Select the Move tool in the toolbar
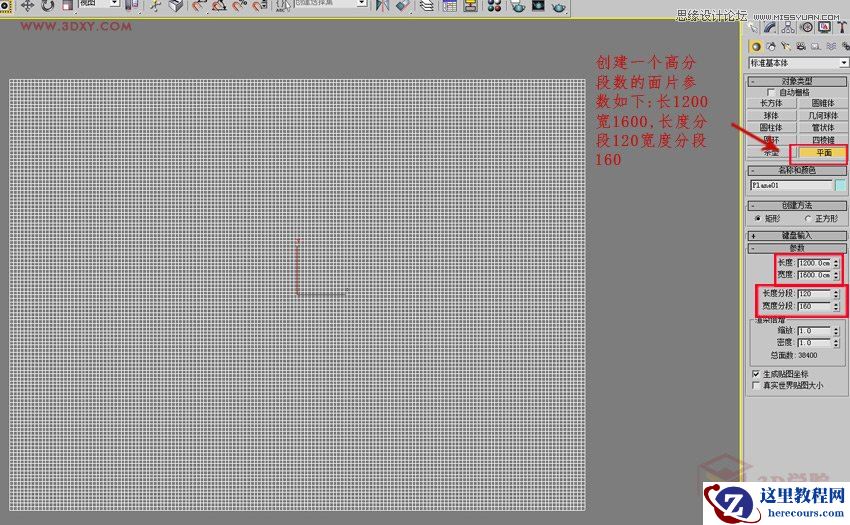This screenshot has width=850, height=525. [27, 5]
